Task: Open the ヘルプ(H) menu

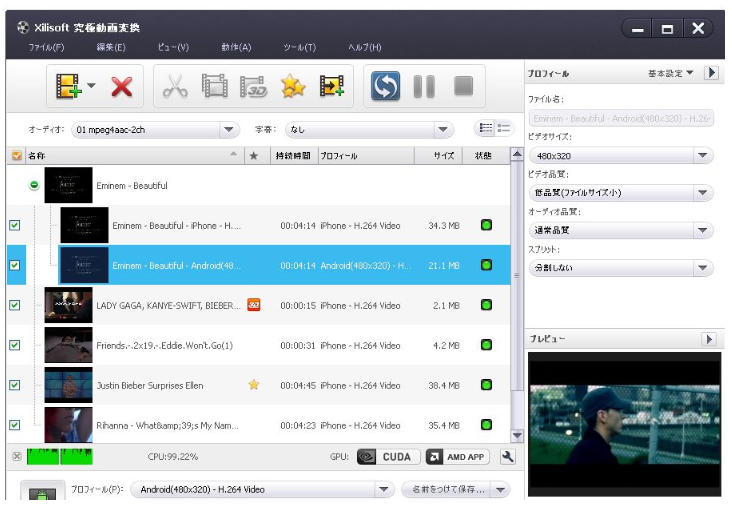Action: pos(365,47)
